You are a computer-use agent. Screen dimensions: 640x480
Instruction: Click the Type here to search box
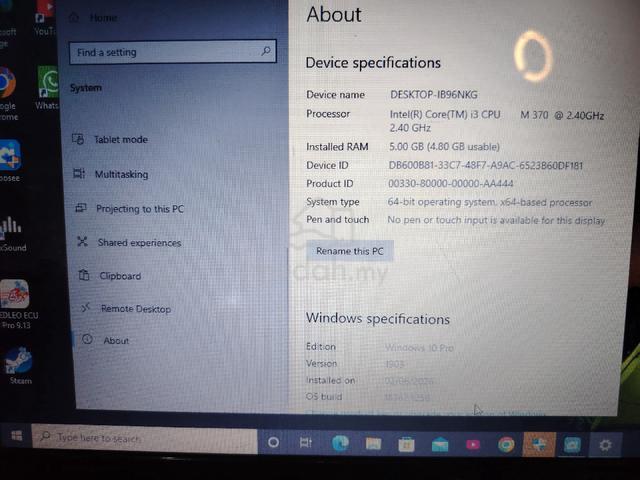pyautogui.click(x=144, y=439)
